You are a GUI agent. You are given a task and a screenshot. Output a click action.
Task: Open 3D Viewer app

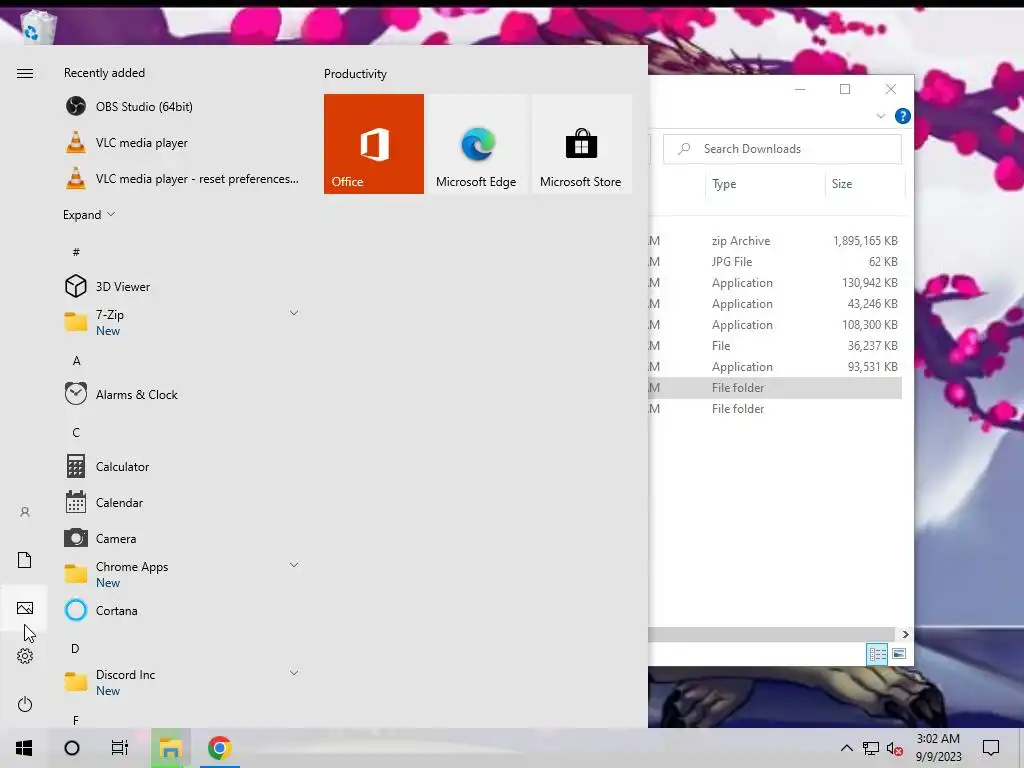pyautogui.click(x=182, y=286)
